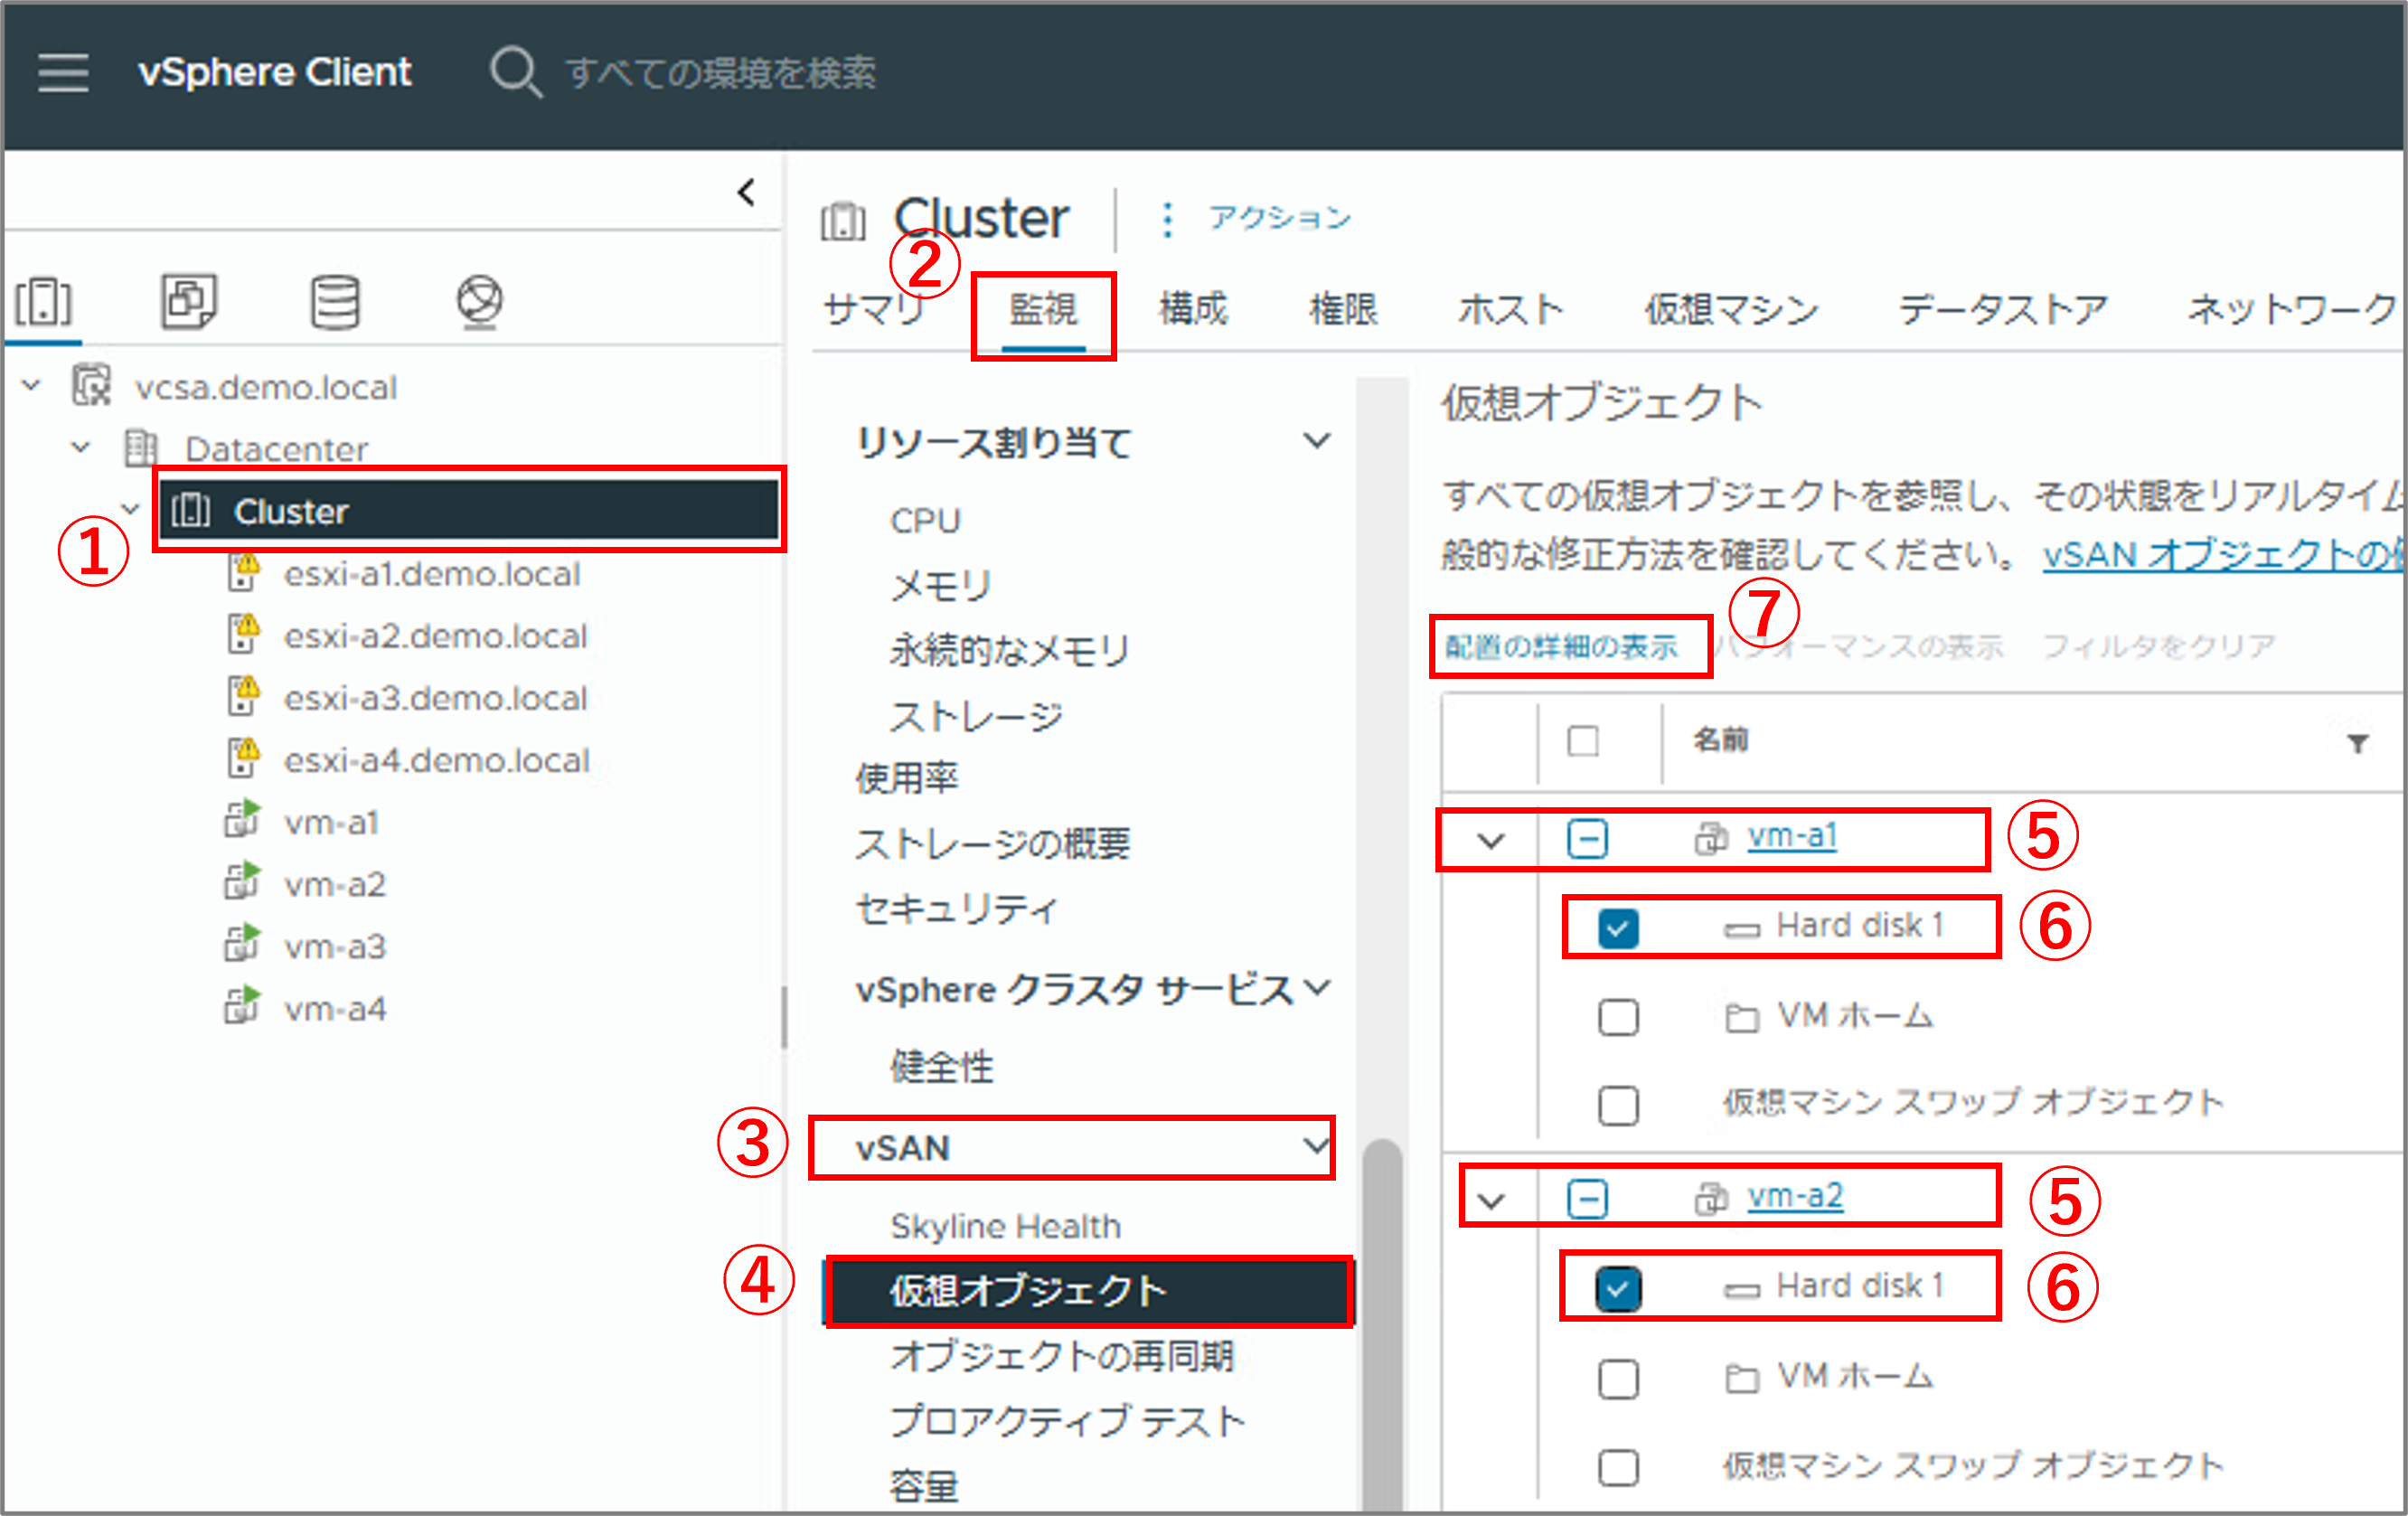
Task: Collapse the vcsa.demo.local tree node
Action: point(31,385)
